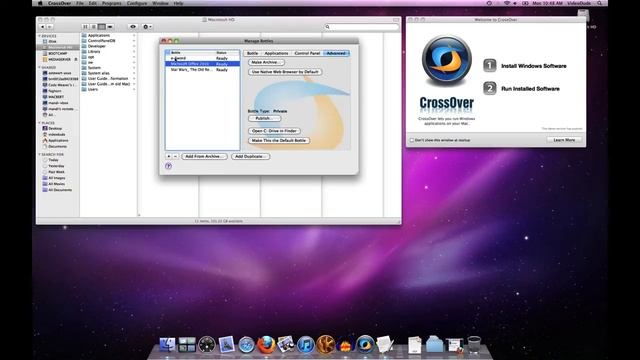This screenshot has width=640, height=360.
Task: Click the CrossOver icon in the Dock
Action: 364,344
